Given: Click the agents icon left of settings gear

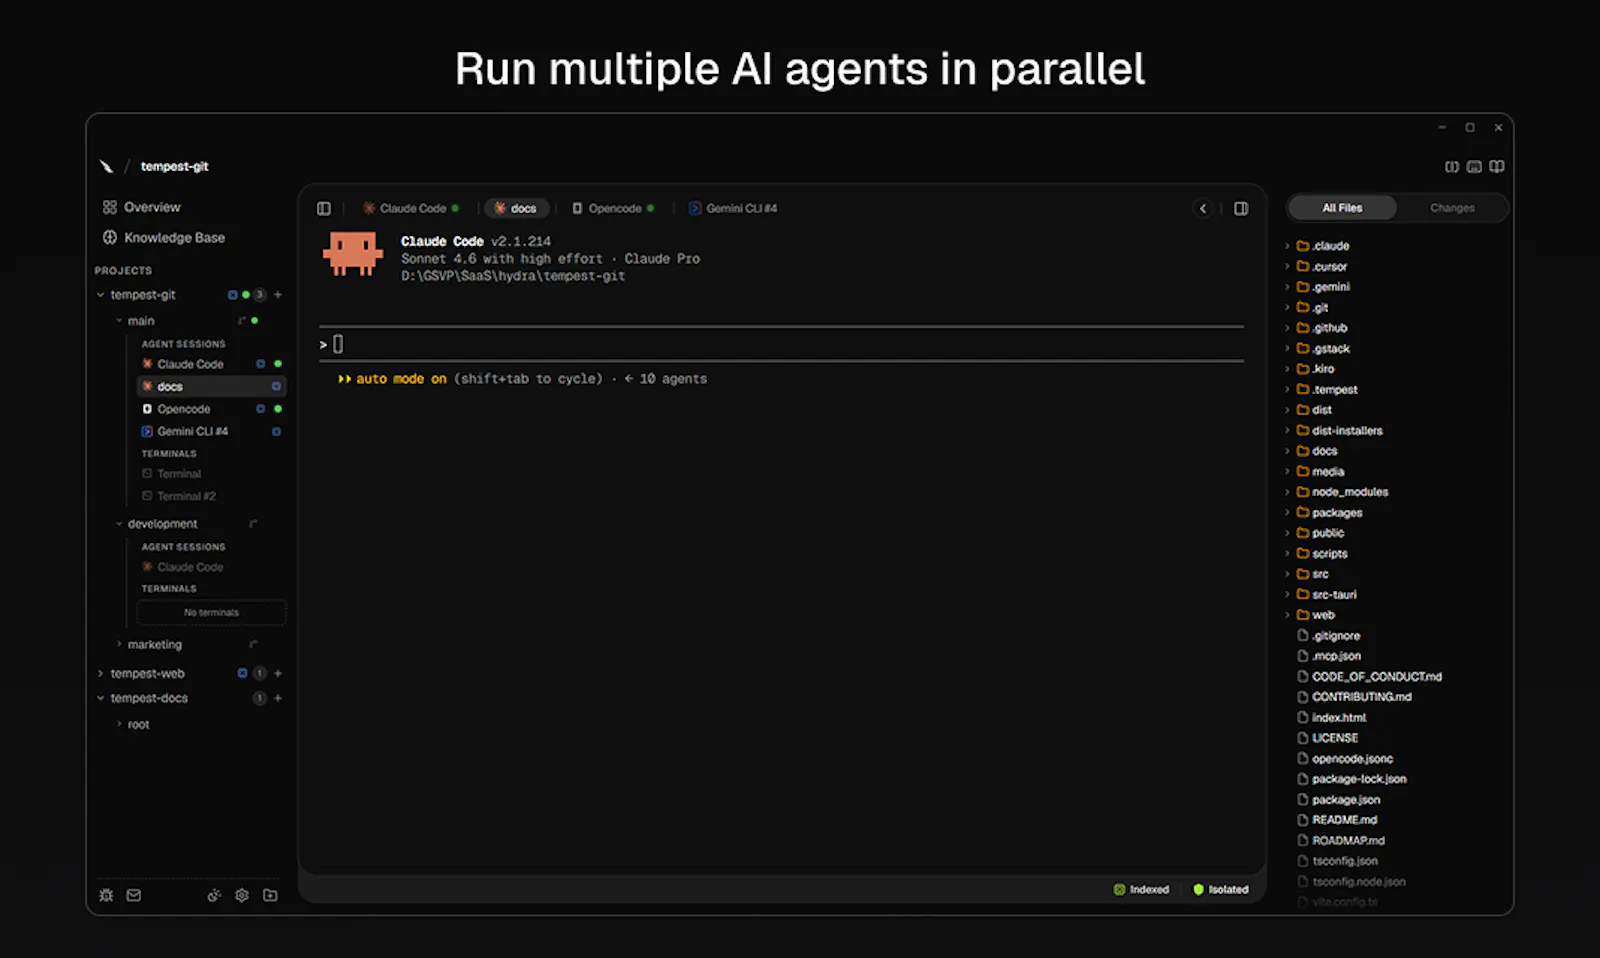Looking at the screenshot, I should (214, 895).
